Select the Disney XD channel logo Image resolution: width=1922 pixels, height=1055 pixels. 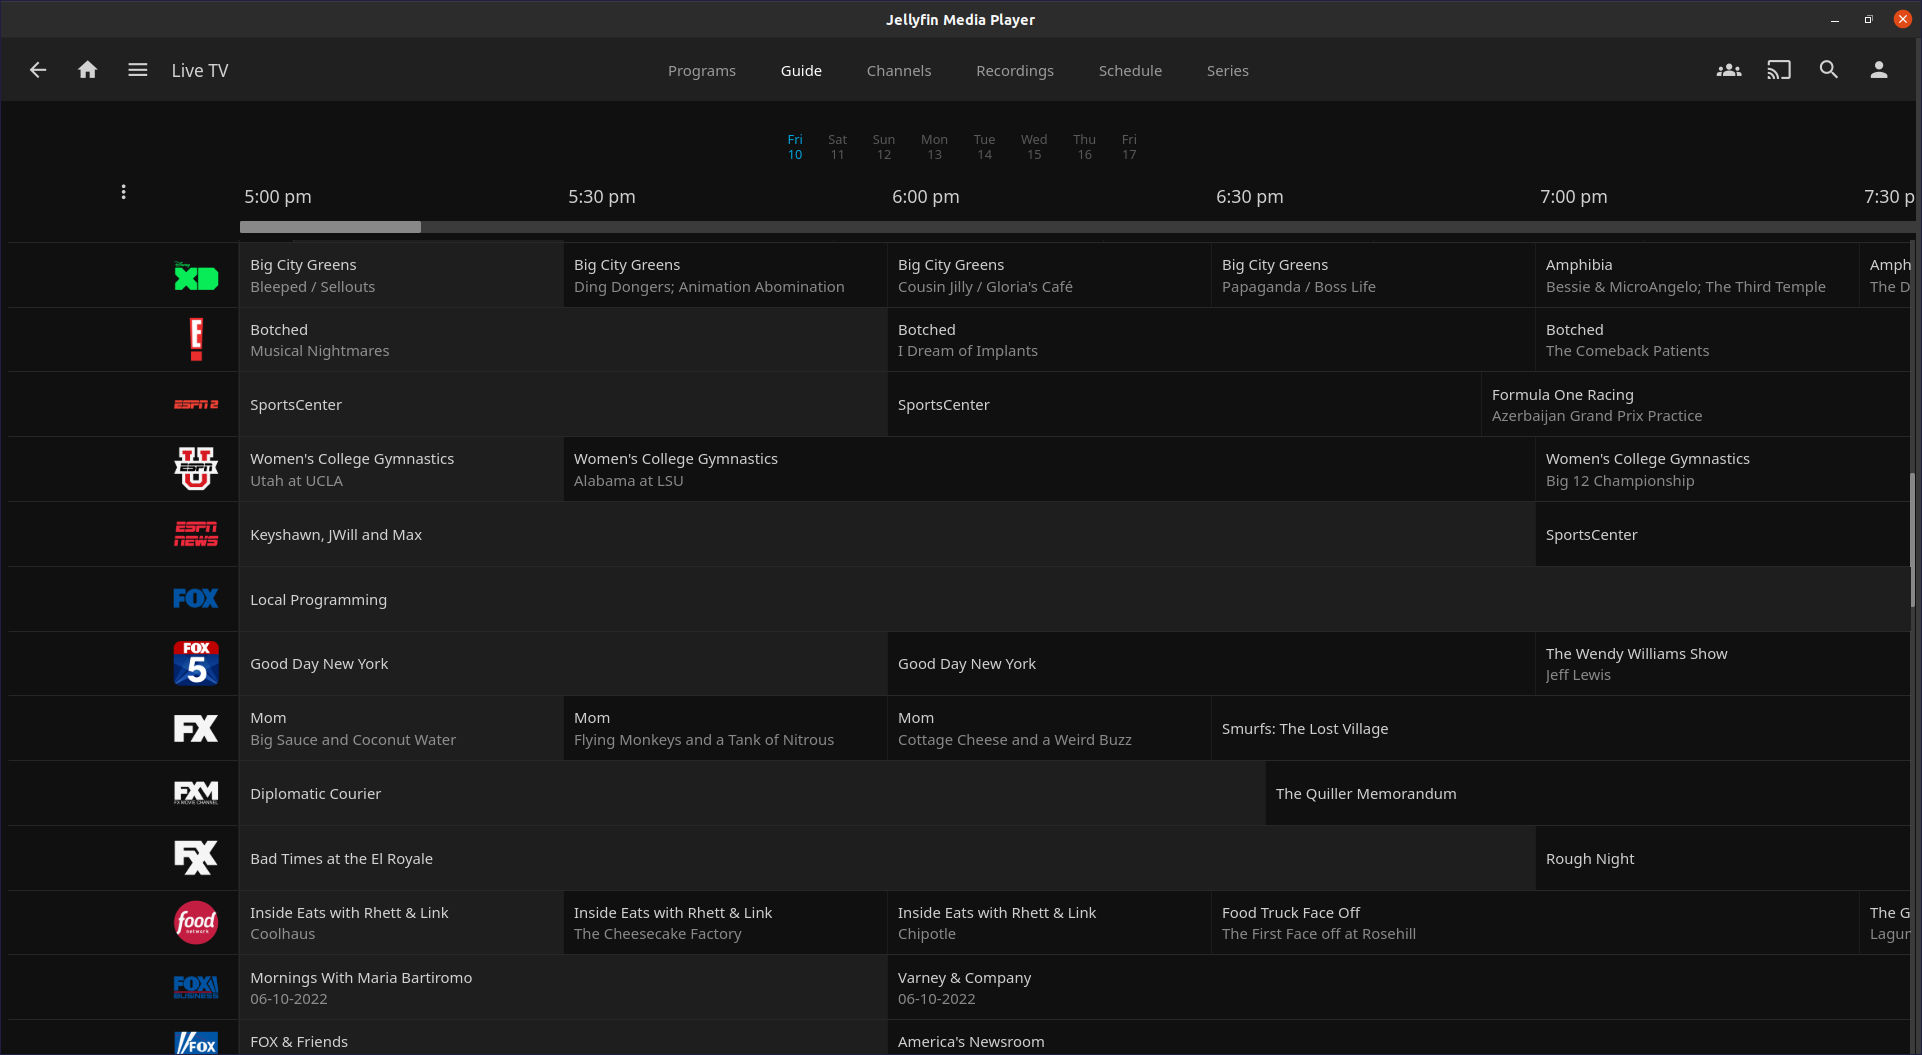tap(196, 276)
